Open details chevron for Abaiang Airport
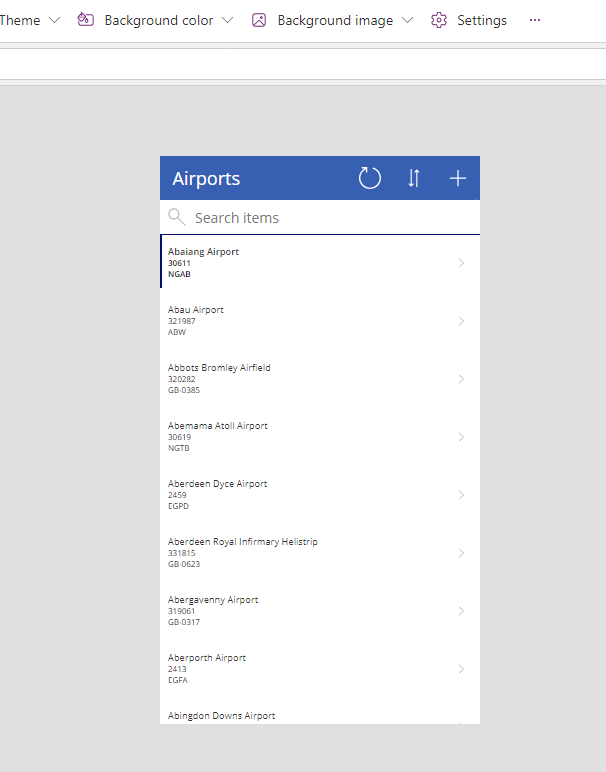This screenshot has height=772, width=606. tap(461, 263)
